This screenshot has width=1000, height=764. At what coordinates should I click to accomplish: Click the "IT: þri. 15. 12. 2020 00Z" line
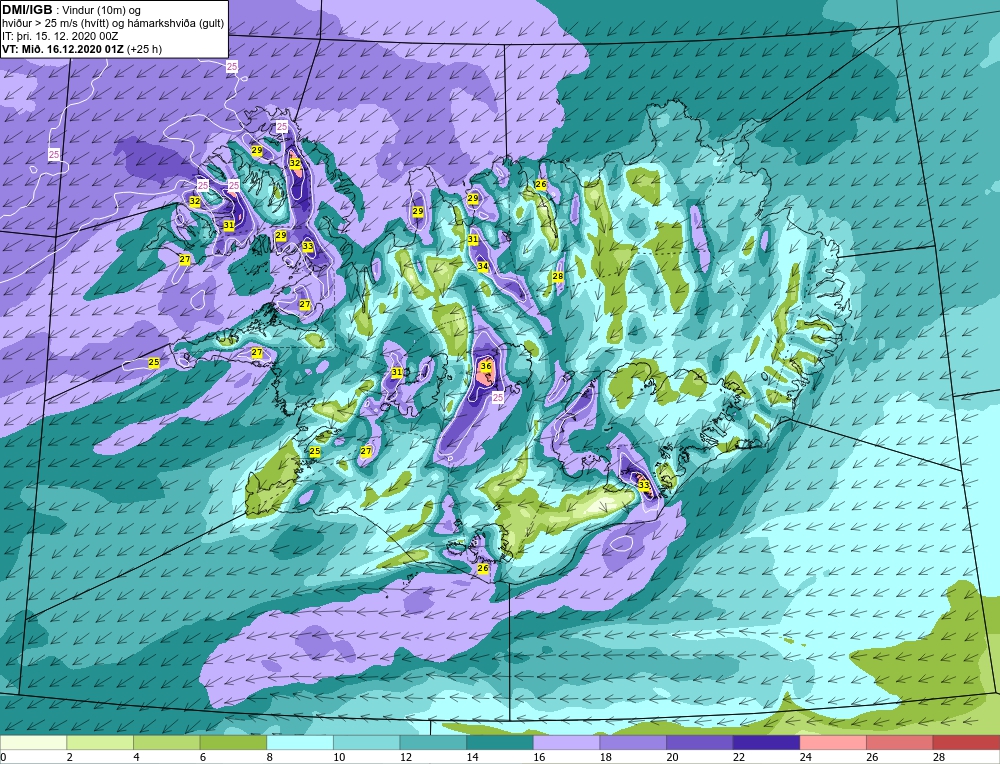(61, 36)
